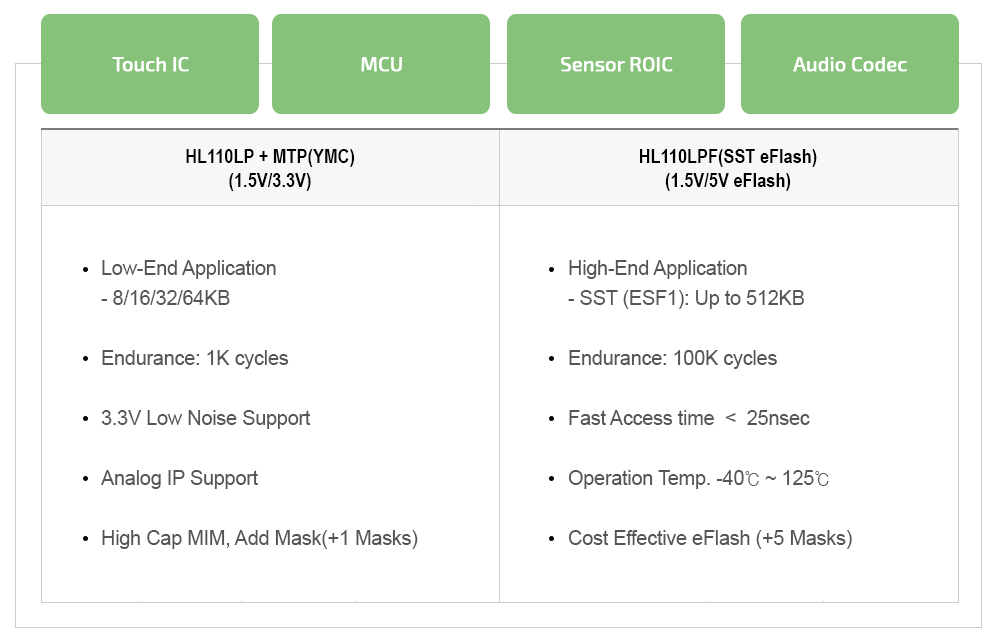Click High Cap MIM, Add Mask item
Image resolution: width=999 pixels, height=640 pixels.
(259, 538)
